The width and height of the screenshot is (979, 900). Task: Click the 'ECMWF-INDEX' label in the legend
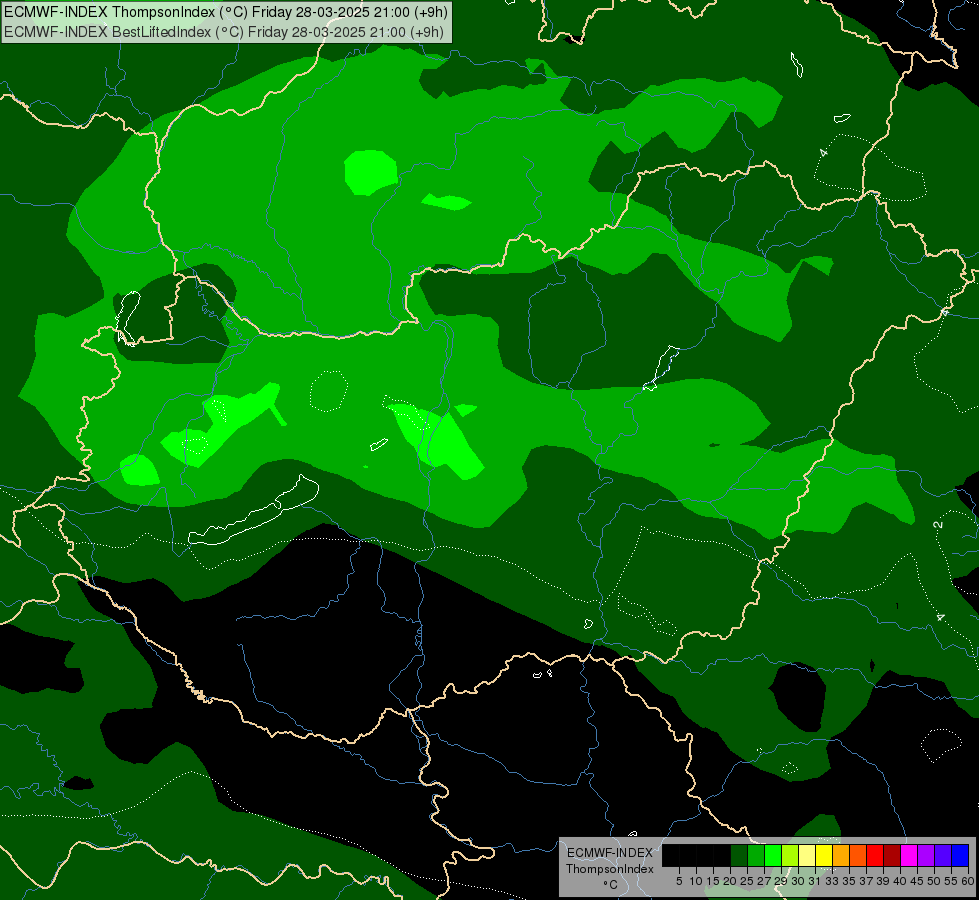[x=609, y=853]
